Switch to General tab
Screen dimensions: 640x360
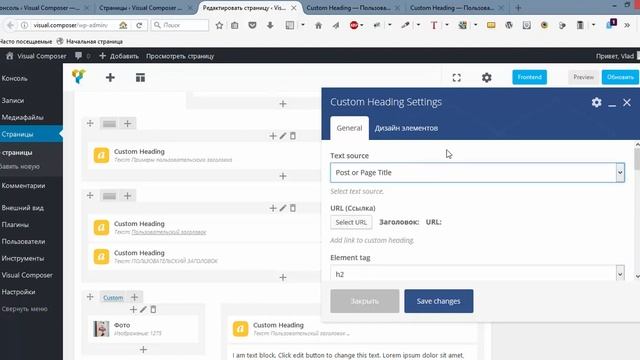click(349, 128)
